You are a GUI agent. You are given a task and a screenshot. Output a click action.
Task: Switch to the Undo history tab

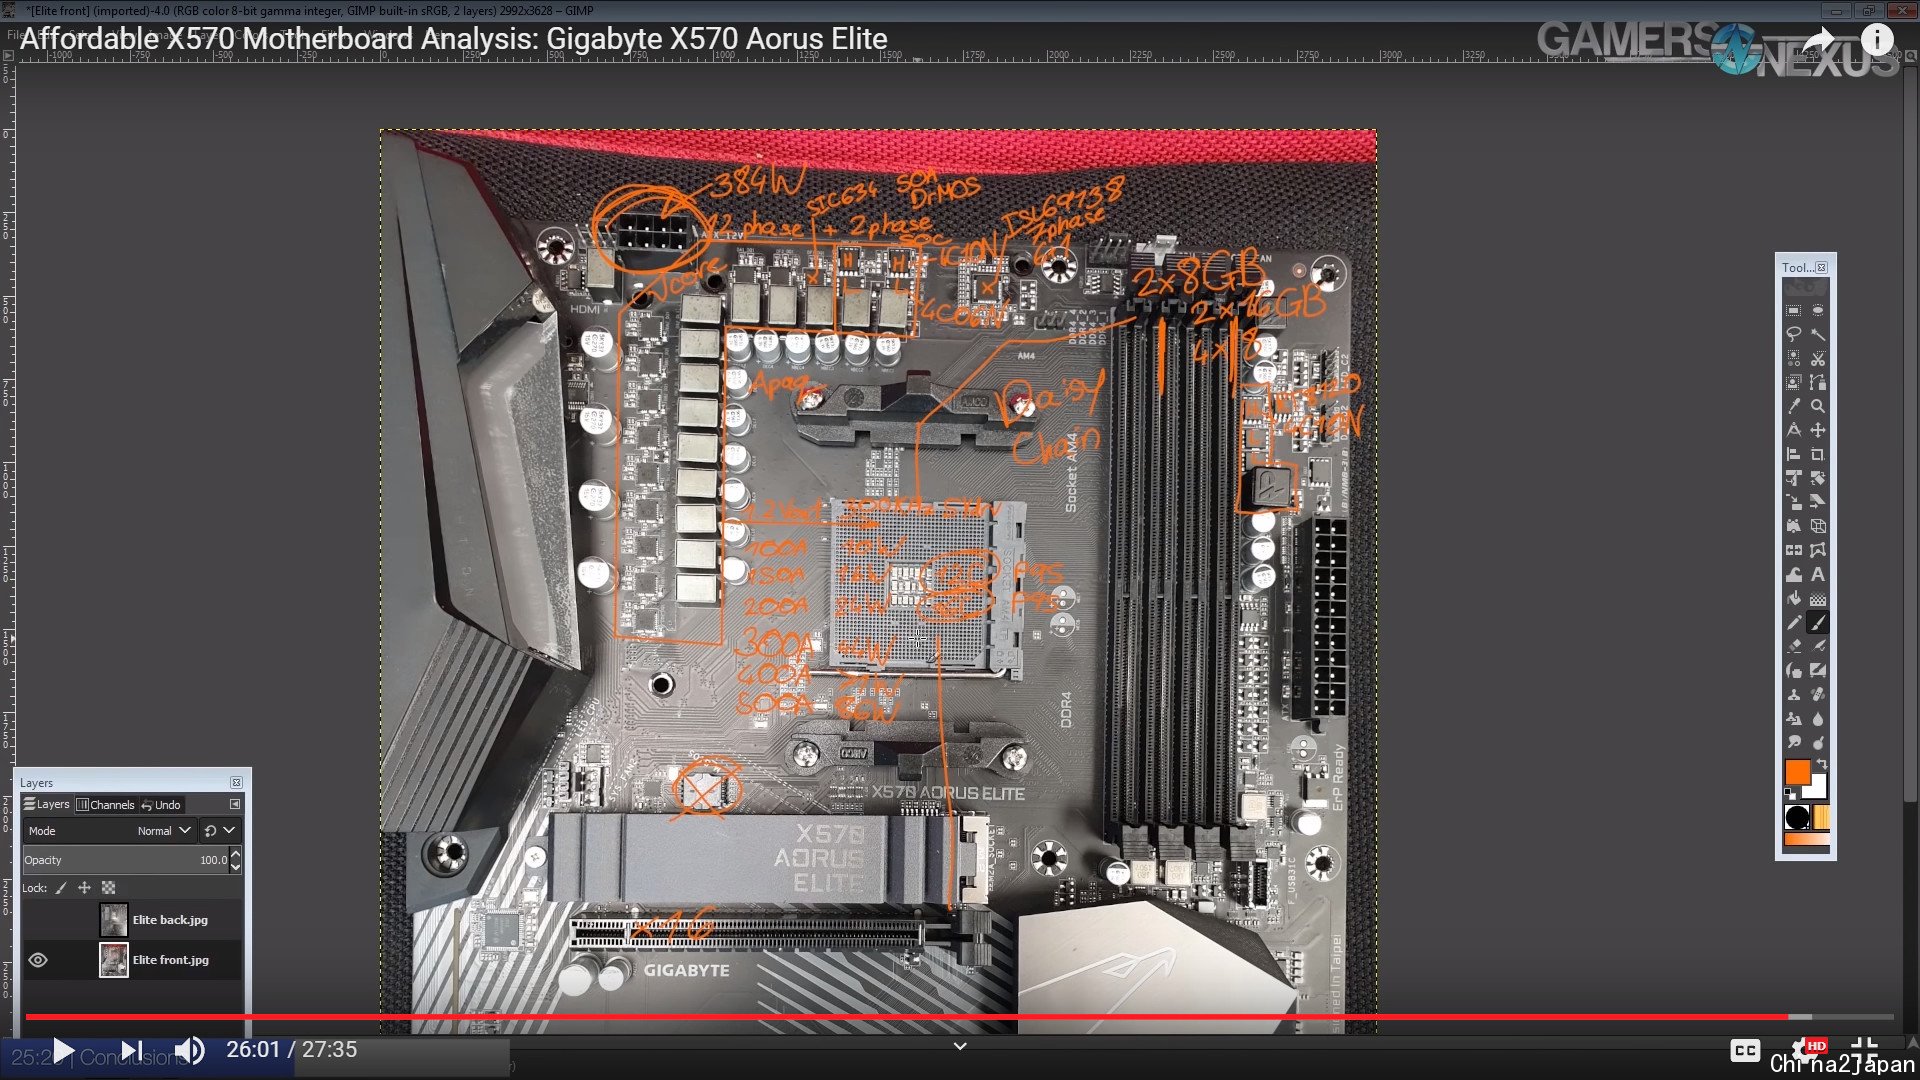click(x=161, y=805)
